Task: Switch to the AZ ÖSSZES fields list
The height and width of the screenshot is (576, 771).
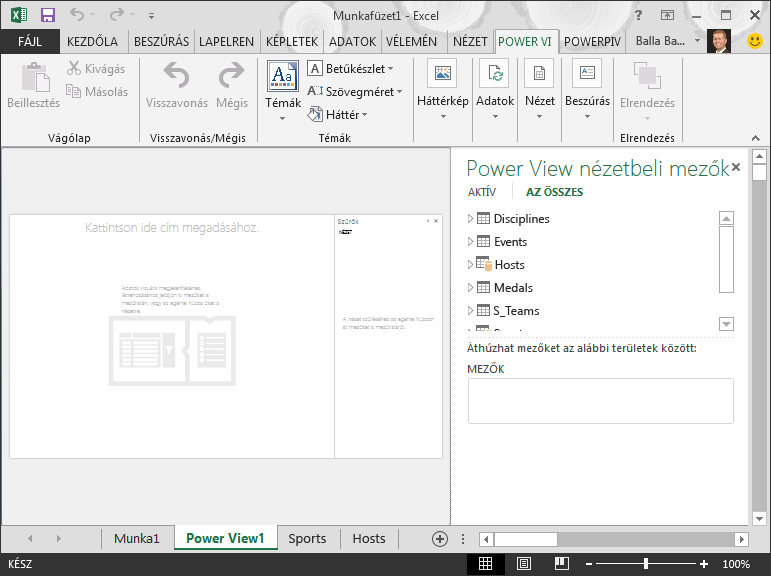Action: [555, 192]
